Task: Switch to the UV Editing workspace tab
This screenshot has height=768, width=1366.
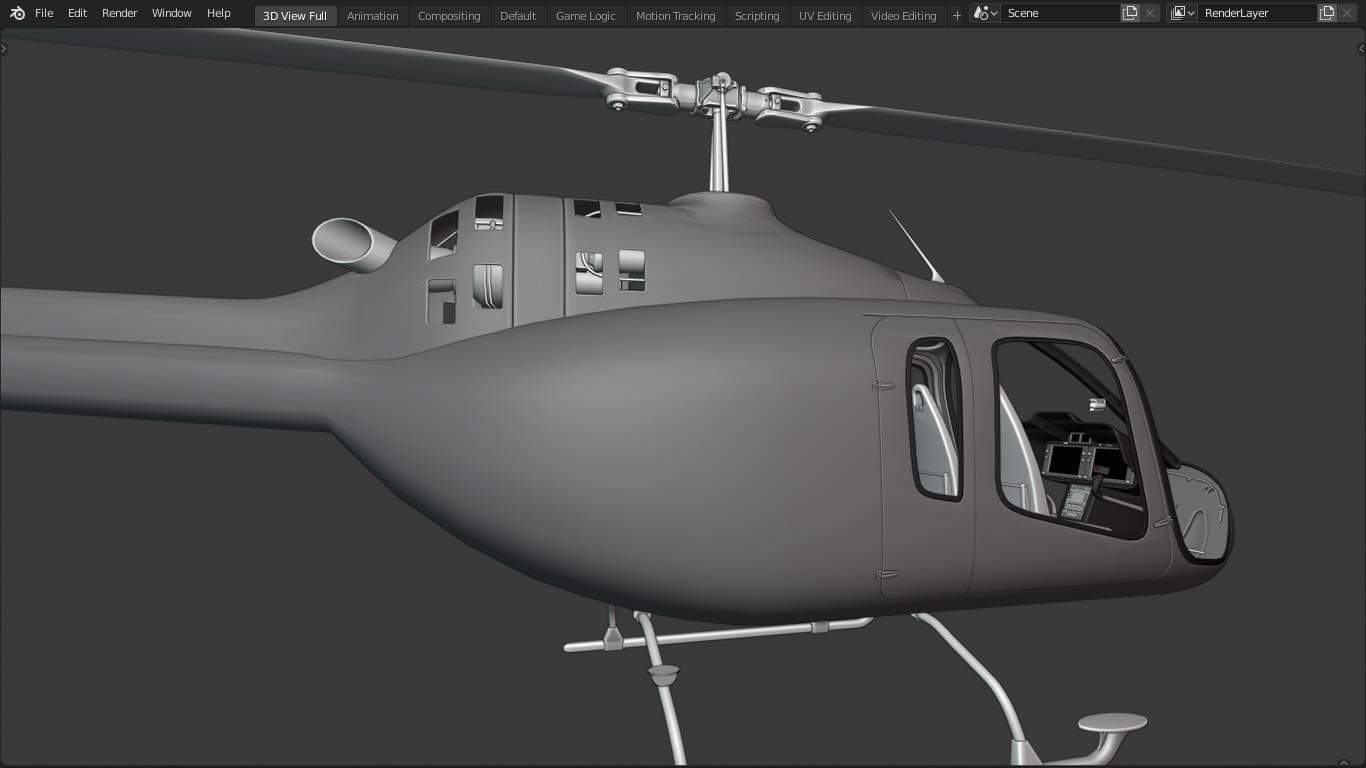Action: pos(825,15)
